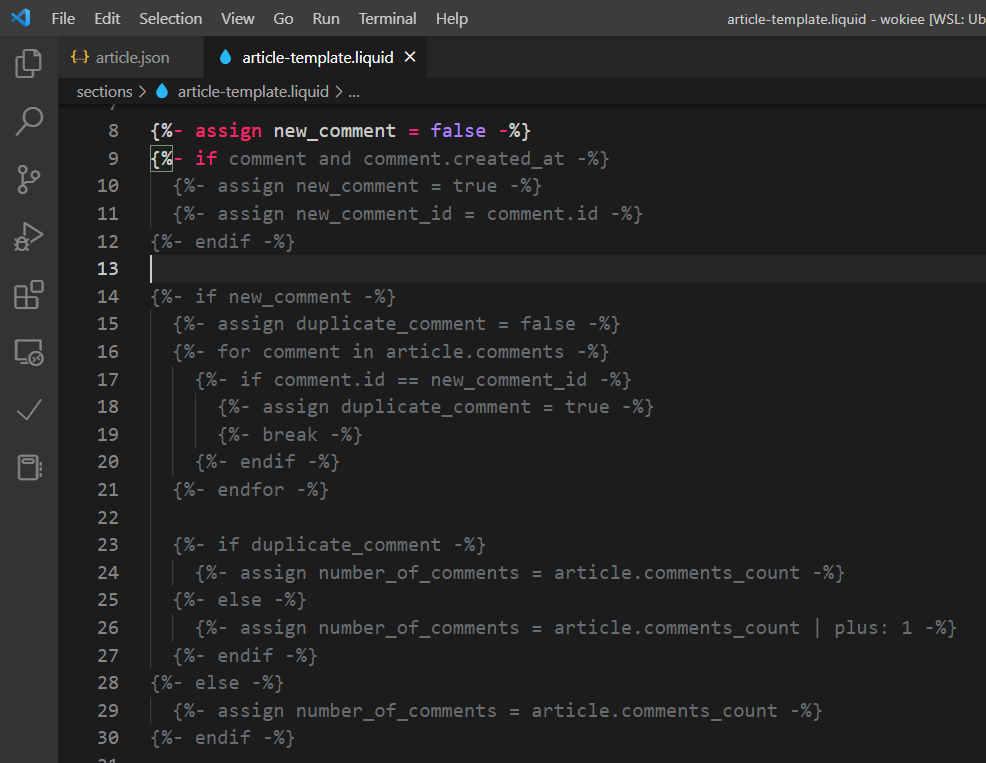Click 'false' on line 8
The height and width of the screenshot is (763, 986).
pos(458,131)
